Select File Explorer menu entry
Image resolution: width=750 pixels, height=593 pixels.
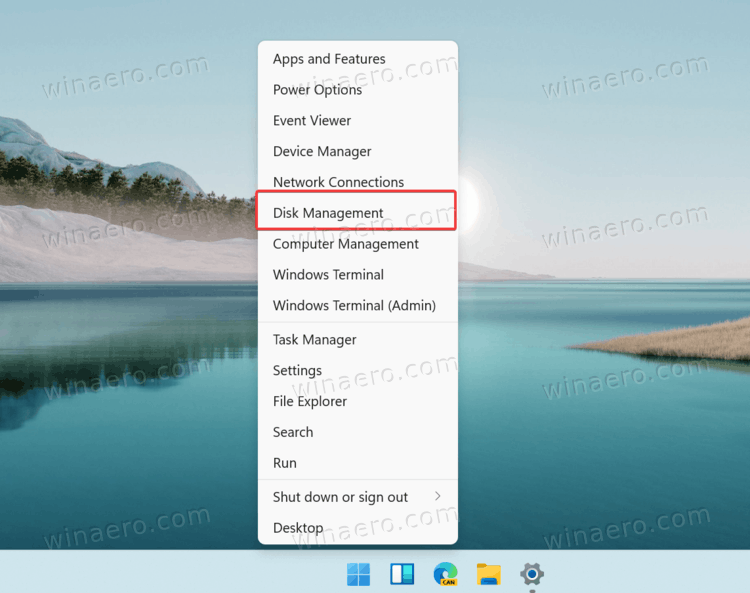358,401
